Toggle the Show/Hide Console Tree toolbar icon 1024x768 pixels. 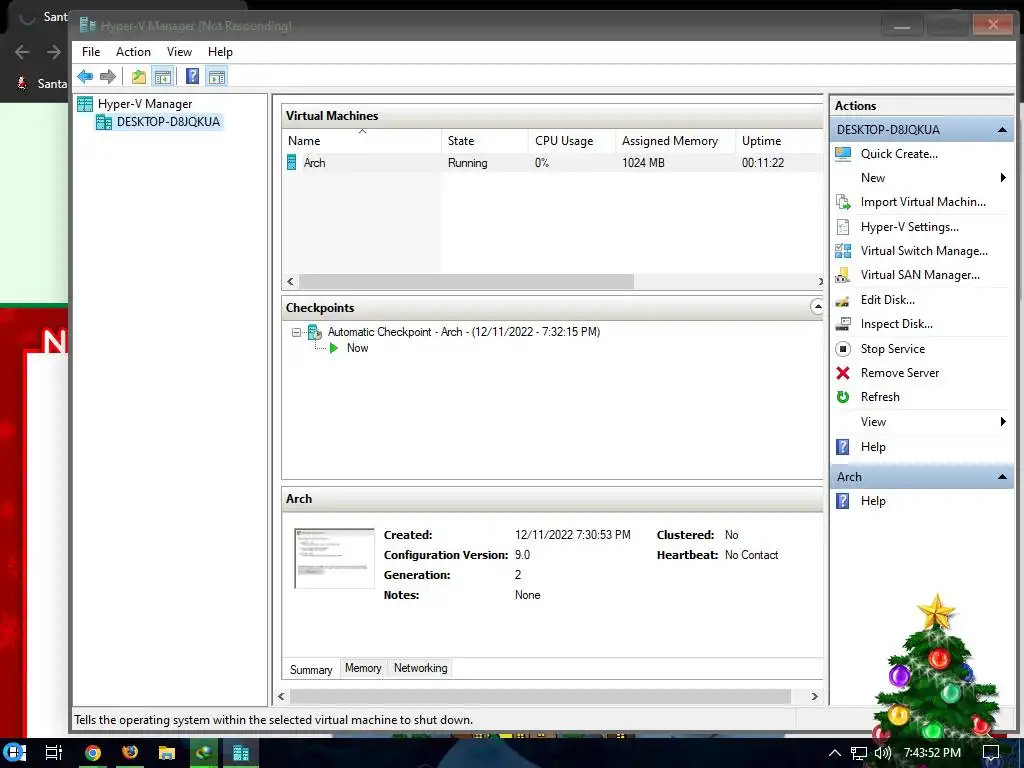(x=163, y=77)
